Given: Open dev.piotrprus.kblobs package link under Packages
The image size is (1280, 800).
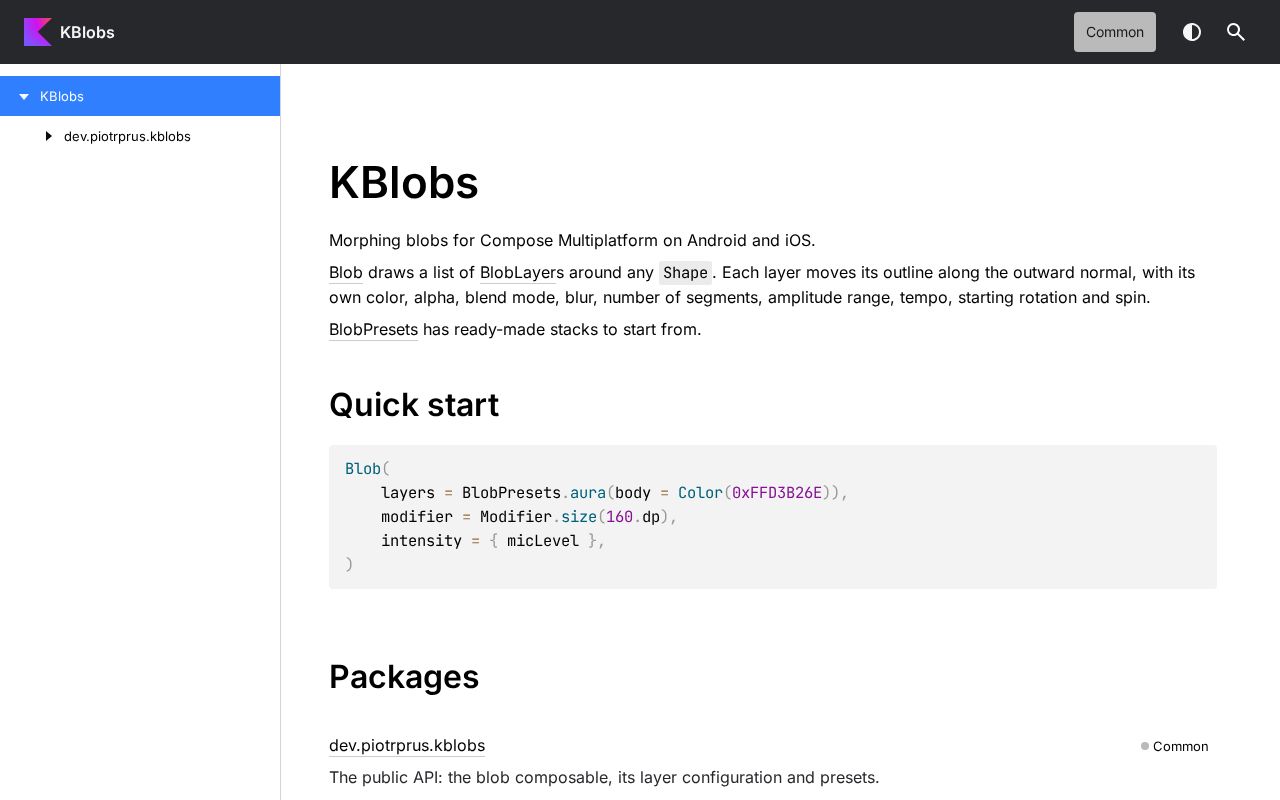Looking at the screenshot, I should click(x=407, y=745).
